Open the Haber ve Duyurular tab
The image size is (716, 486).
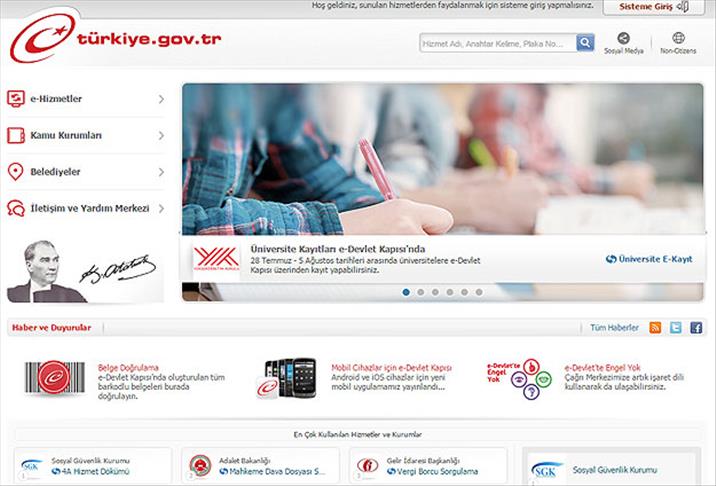(51, 327)
